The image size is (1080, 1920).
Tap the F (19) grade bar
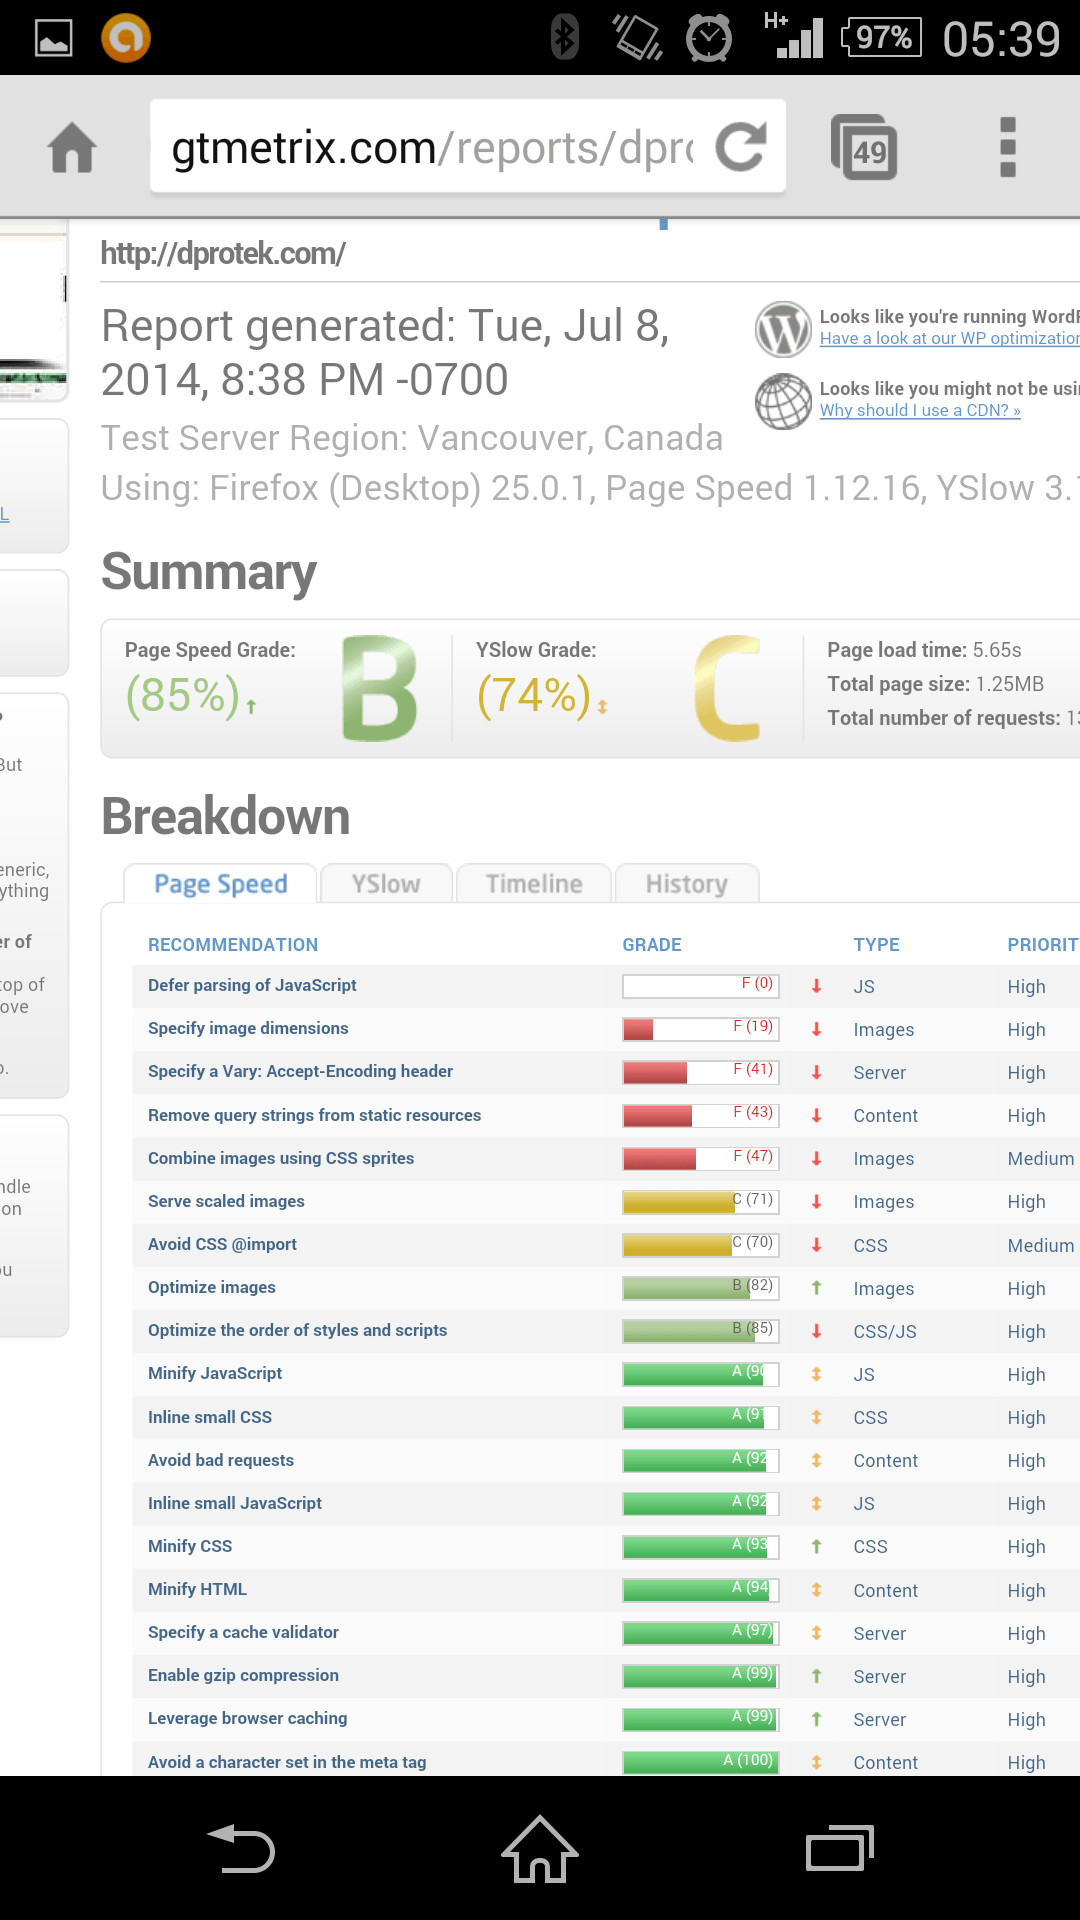[701, 1029]
